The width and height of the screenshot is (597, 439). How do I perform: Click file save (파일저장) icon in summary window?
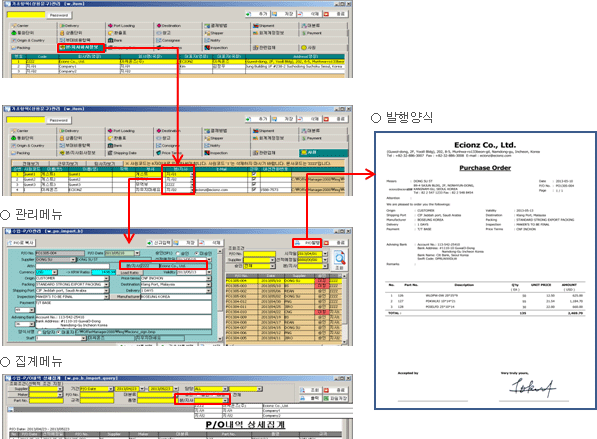[x=326, y=398]
